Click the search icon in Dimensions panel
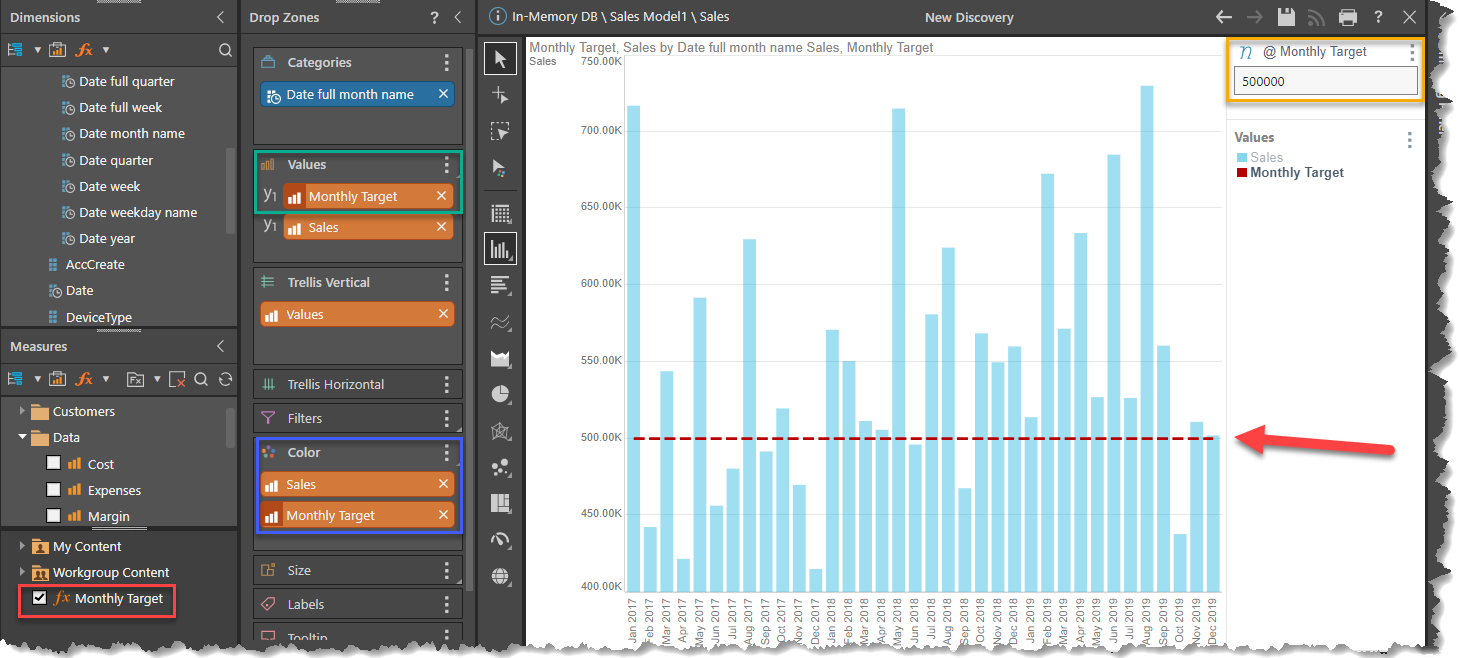Viewport: 1459px width, 658px height. [225, 50]
